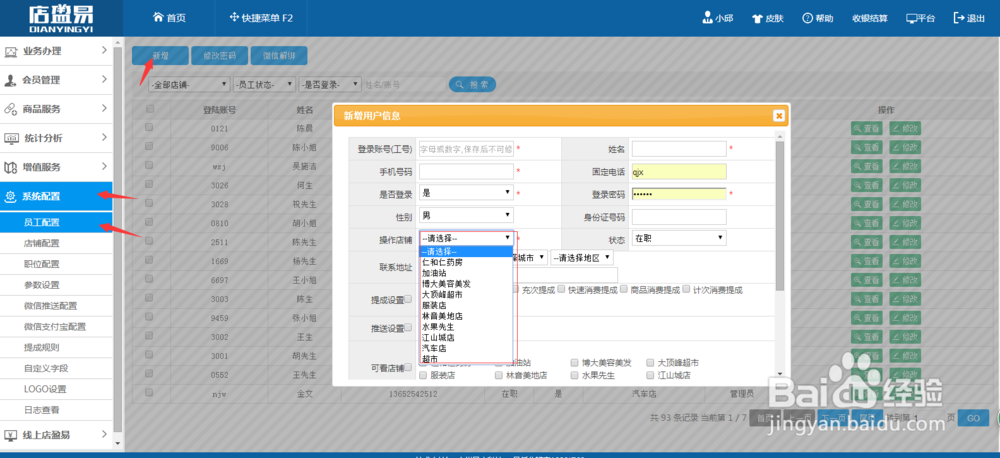
Task: Open the --请选择地区 dropdown
Action: [x=582, y=257]
